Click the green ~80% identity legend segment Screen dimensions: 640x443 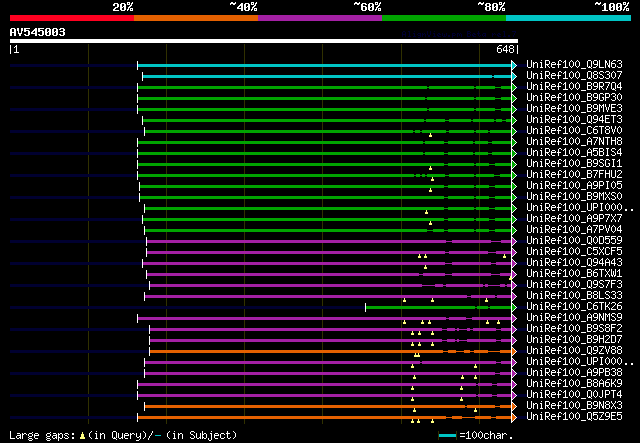pyautogui.click(x=444, y=18)
